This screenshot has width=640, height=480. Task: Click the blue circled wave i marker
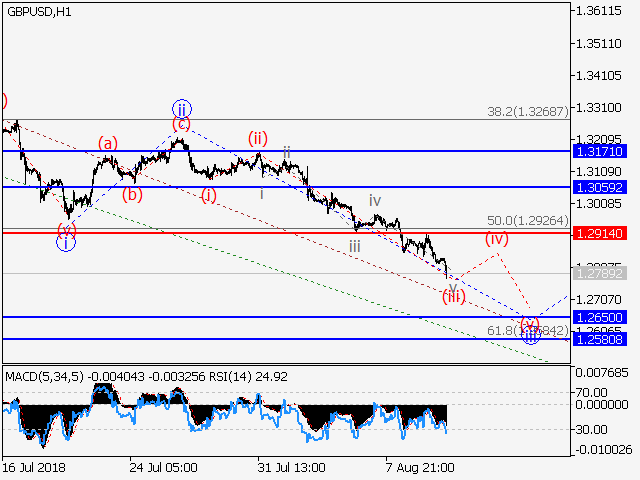[65, 242]
